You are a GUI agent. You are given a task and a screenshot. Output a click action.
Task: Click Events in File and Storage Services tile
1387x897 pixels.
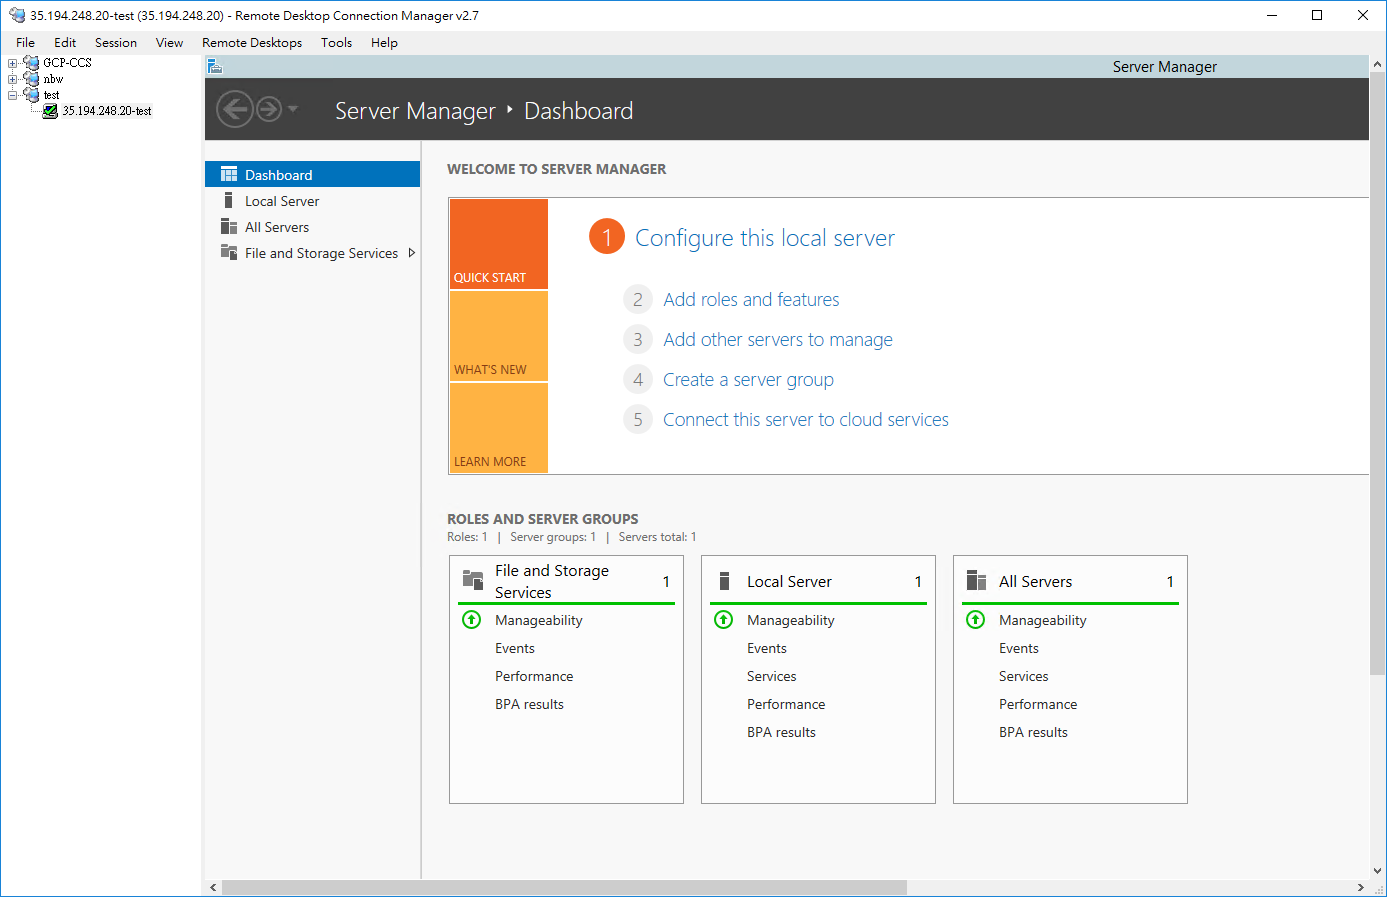[x=515, y=648]
